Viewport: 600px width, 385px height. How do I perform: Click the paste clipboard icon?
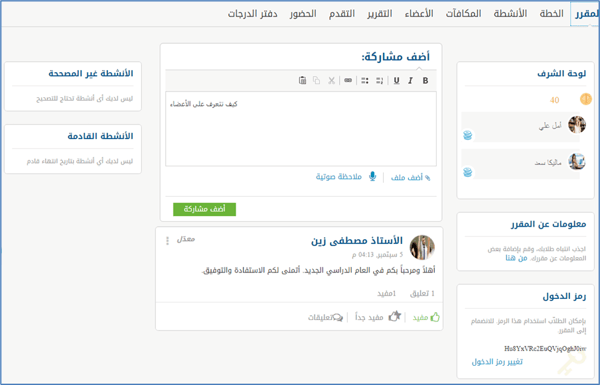[302, 80]
